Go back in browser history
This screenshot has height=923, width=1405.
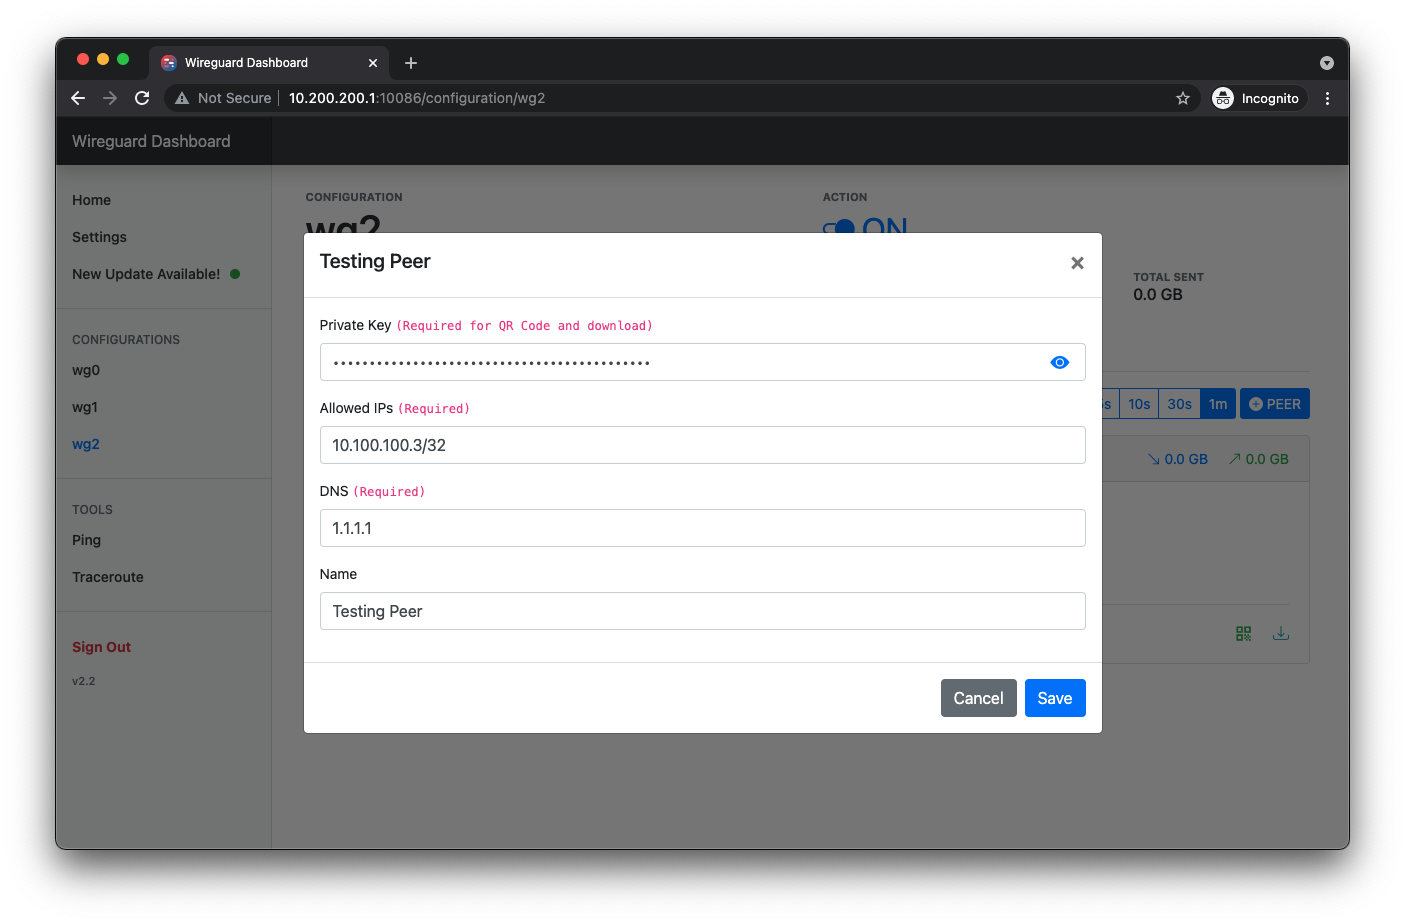coord(78,98)
